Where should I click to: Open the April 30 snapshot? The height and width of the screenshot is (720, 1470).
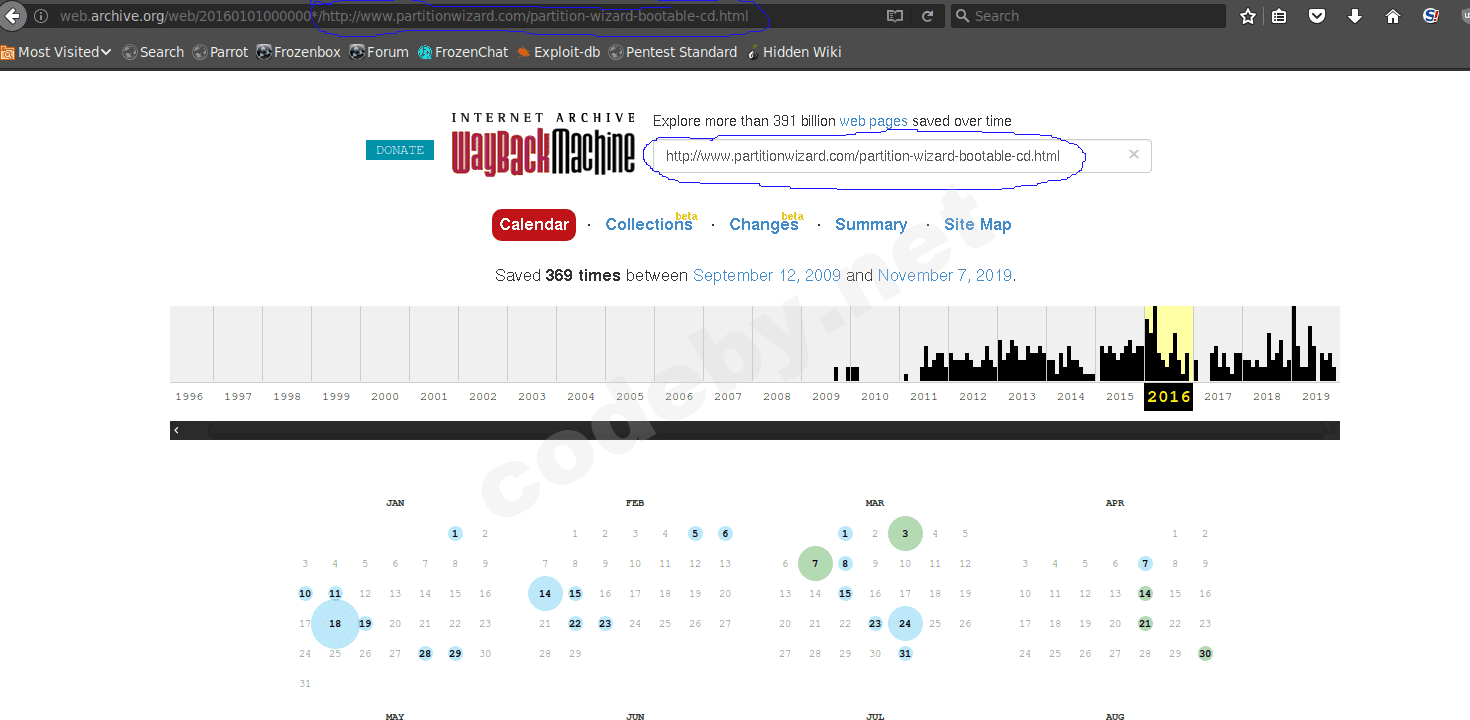pos(1205,654)
